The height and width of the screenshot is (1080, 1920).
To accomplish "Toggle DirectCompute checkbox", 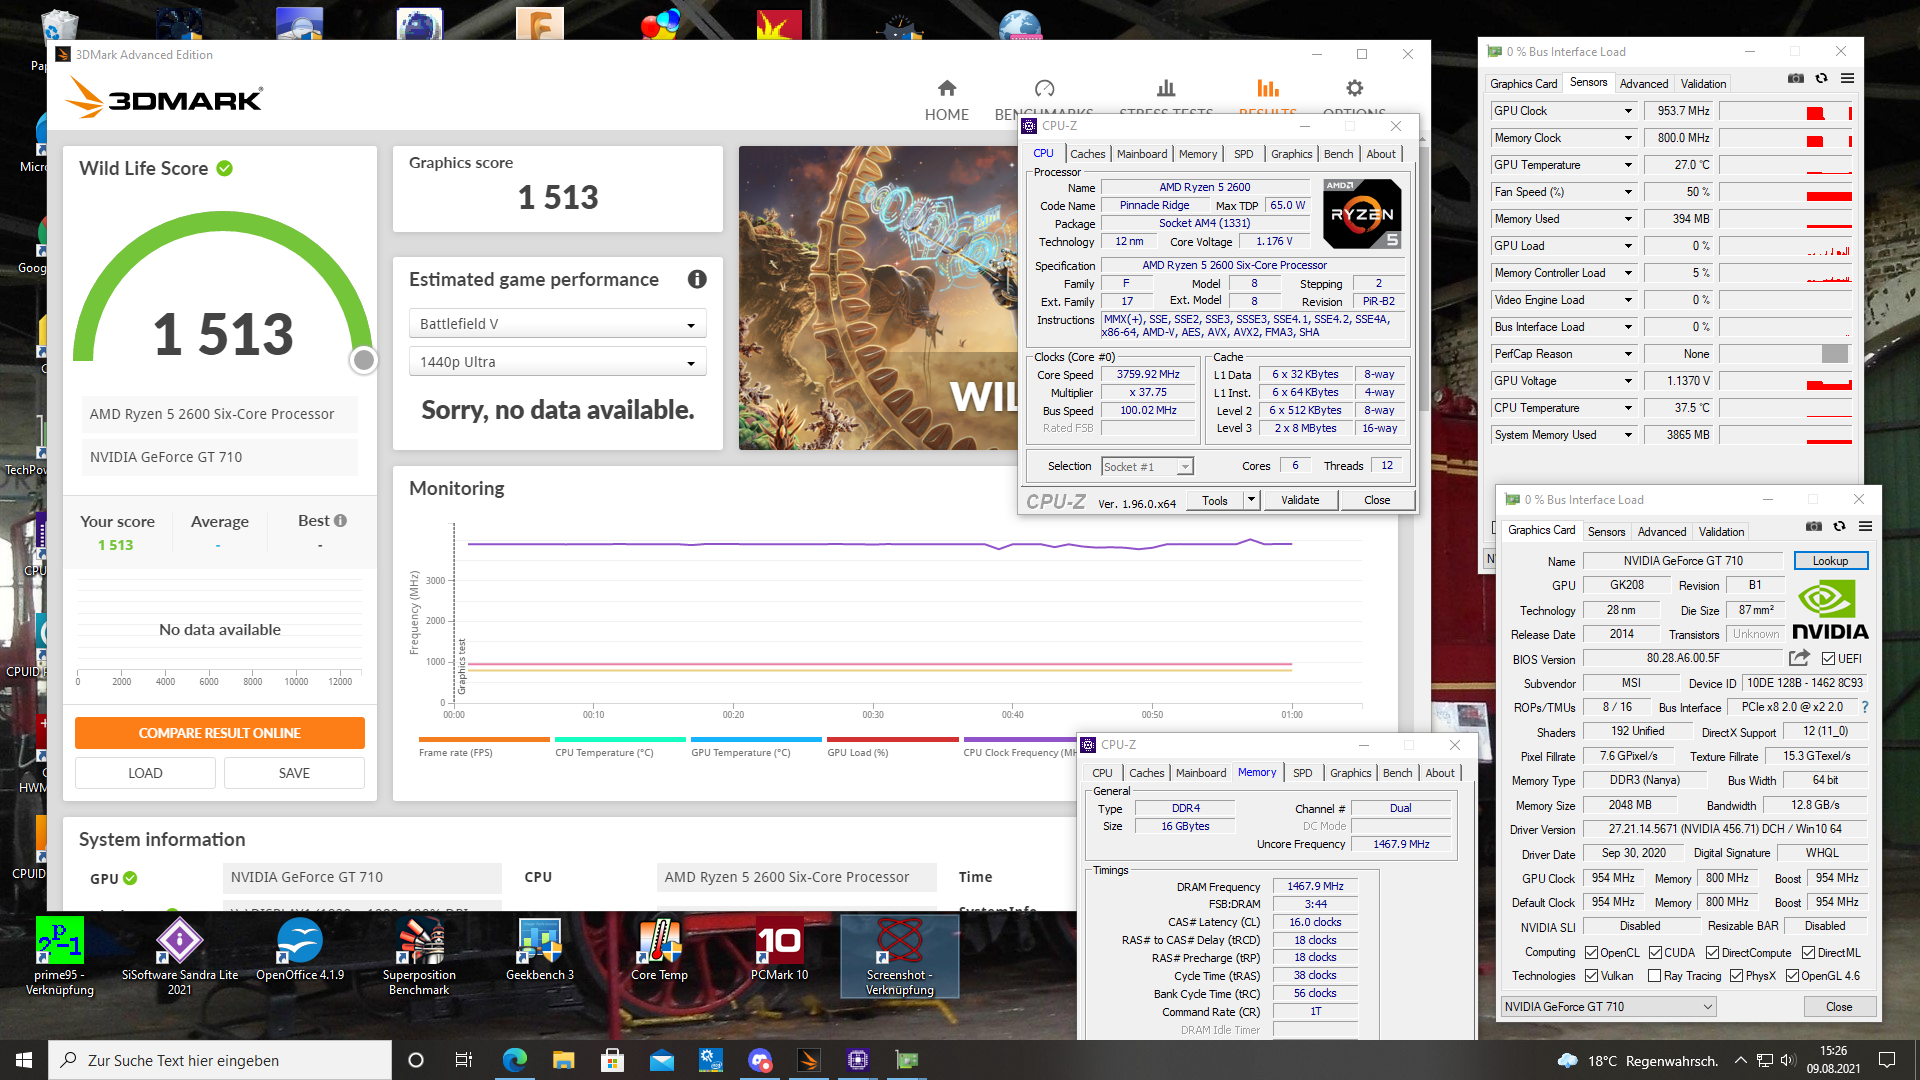I will point(1712,952).
